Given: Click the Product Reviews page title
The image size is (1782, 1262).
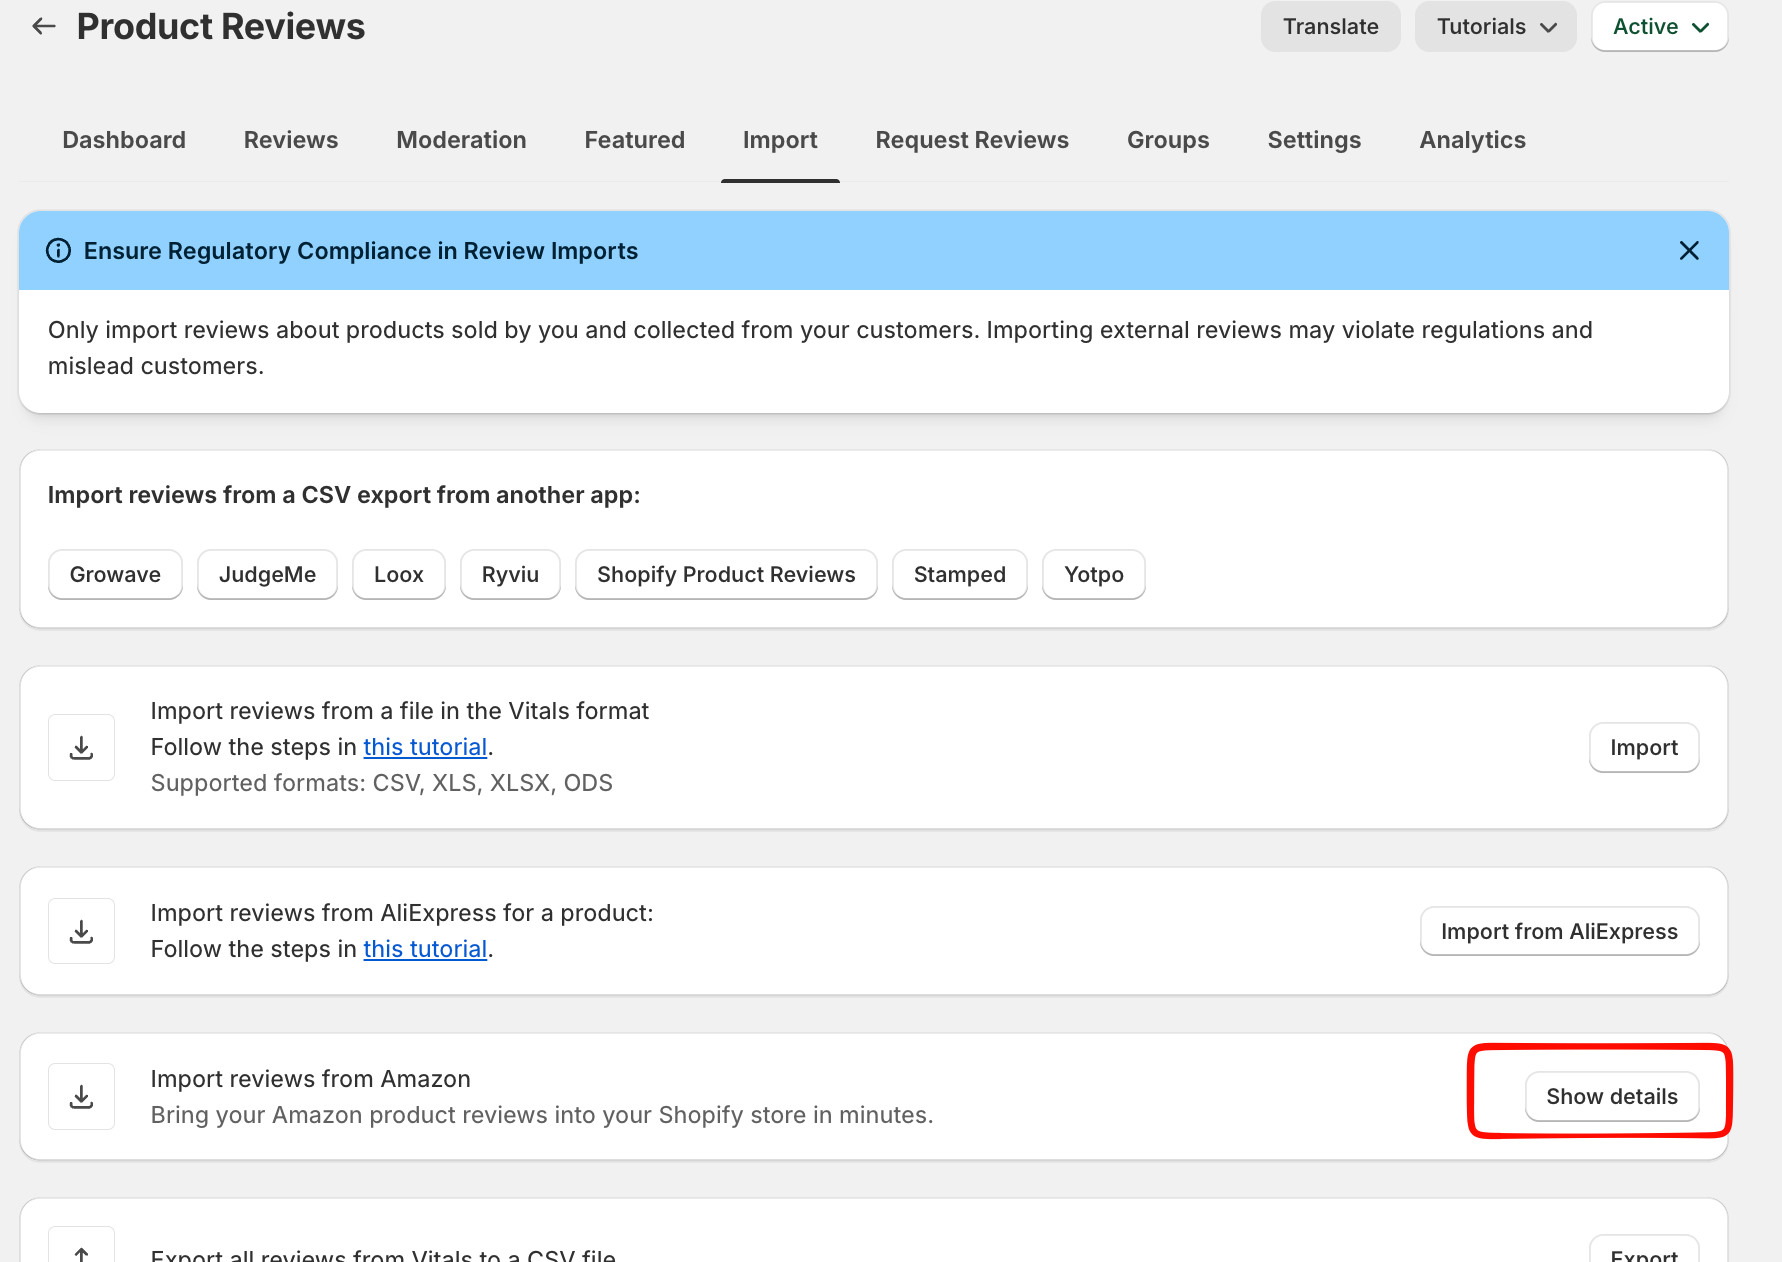Looking at the screenshot, I should click(221, 27).
